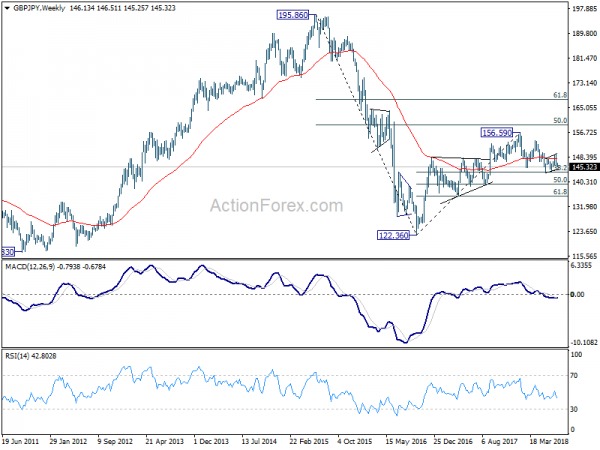Select the upper 61.8 Fibonacci level label

560,95
